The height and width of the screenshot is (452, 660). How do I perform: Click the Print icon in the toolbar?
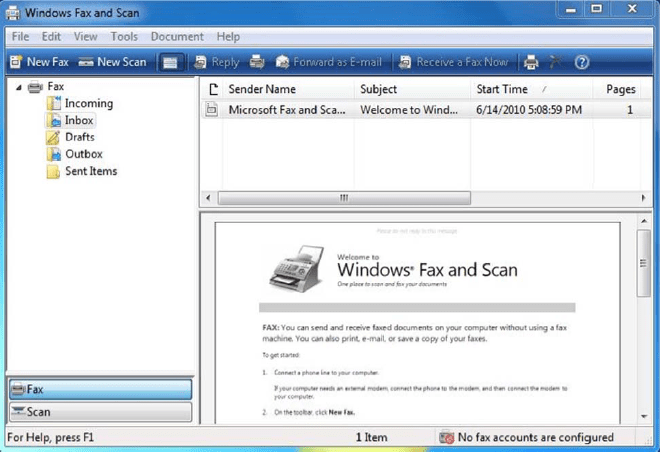[531, 62]
